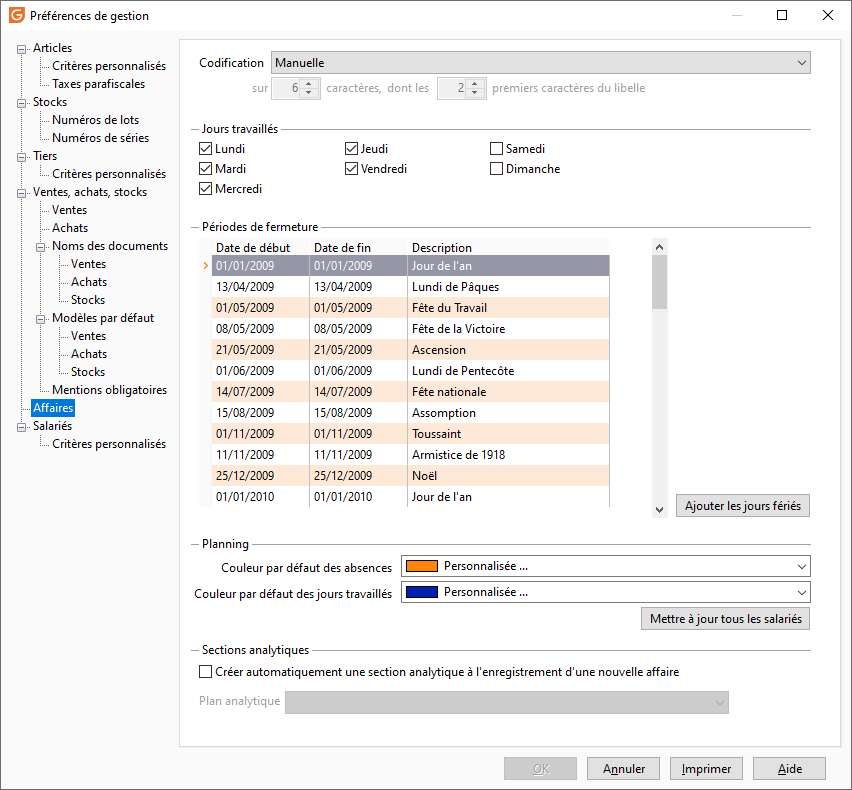Open help with the Aide button

coord(789,769)
